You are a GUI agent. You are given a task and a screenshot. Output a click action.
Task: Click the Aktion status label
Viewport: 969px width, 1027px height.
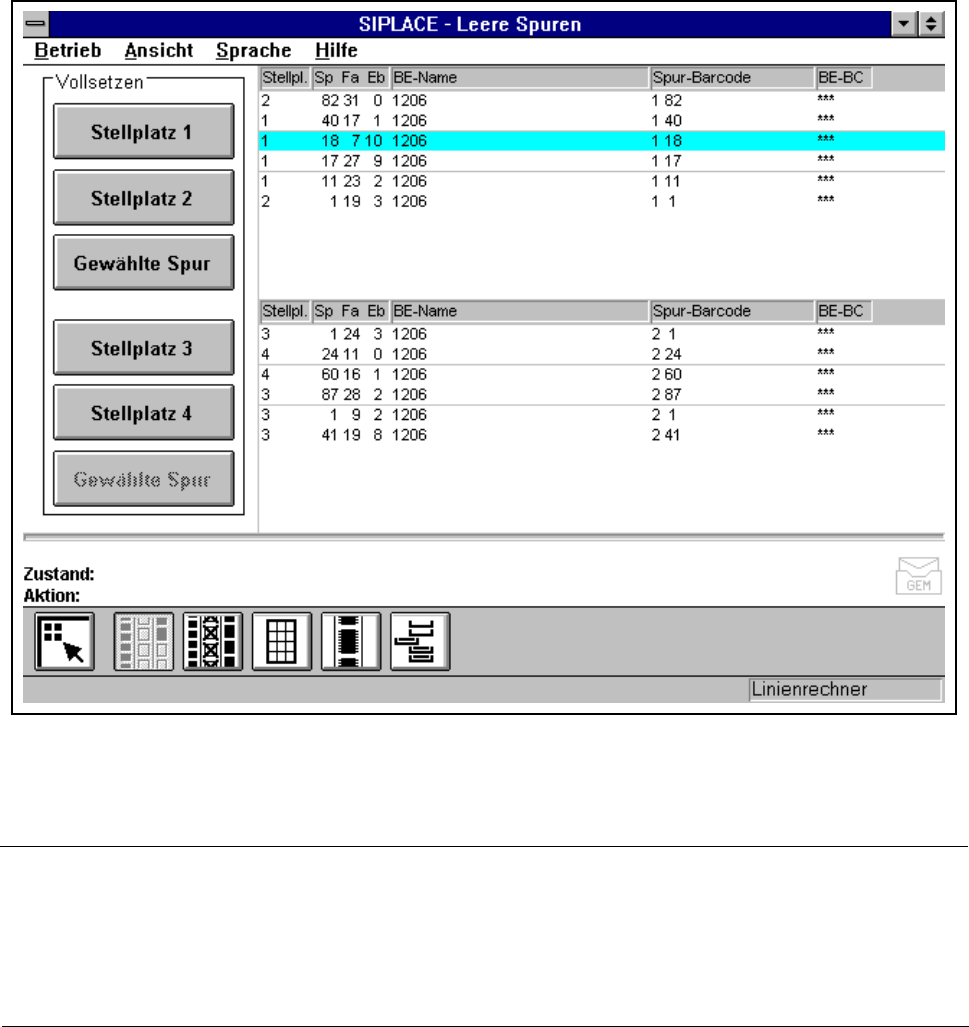pyautogui.click(x=52, y=596)
